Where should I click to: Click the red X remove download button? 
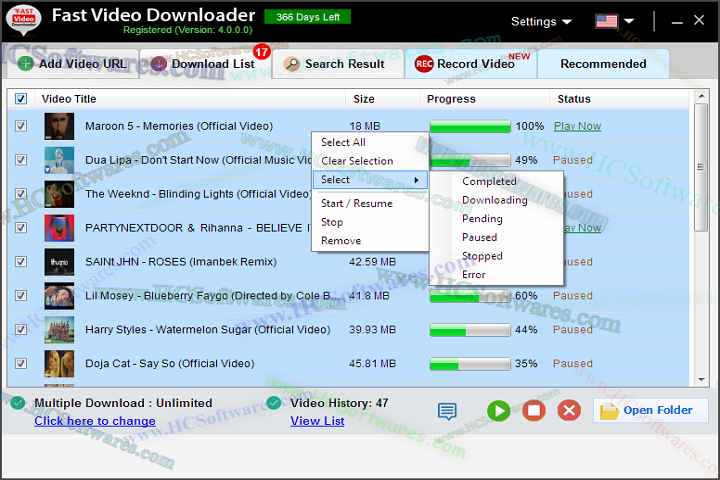[x=569, y=410]
